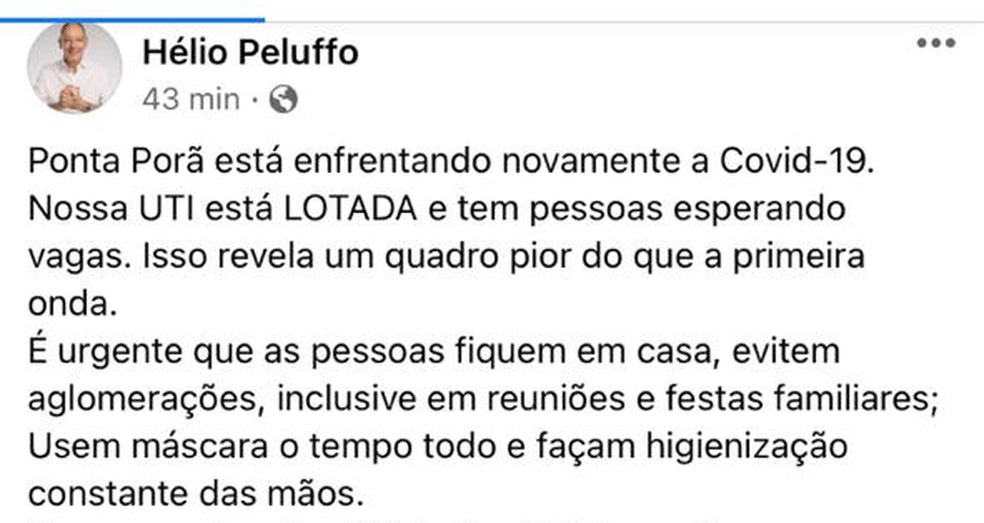The image size is (984, 523).
Task: Click the phrase "festas familiares"
Action: tap(801, 398)
